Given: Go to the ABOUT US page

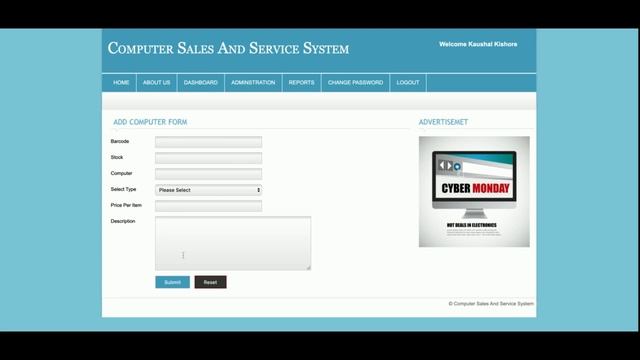Looking at the screenshot, I should (156, 82).
